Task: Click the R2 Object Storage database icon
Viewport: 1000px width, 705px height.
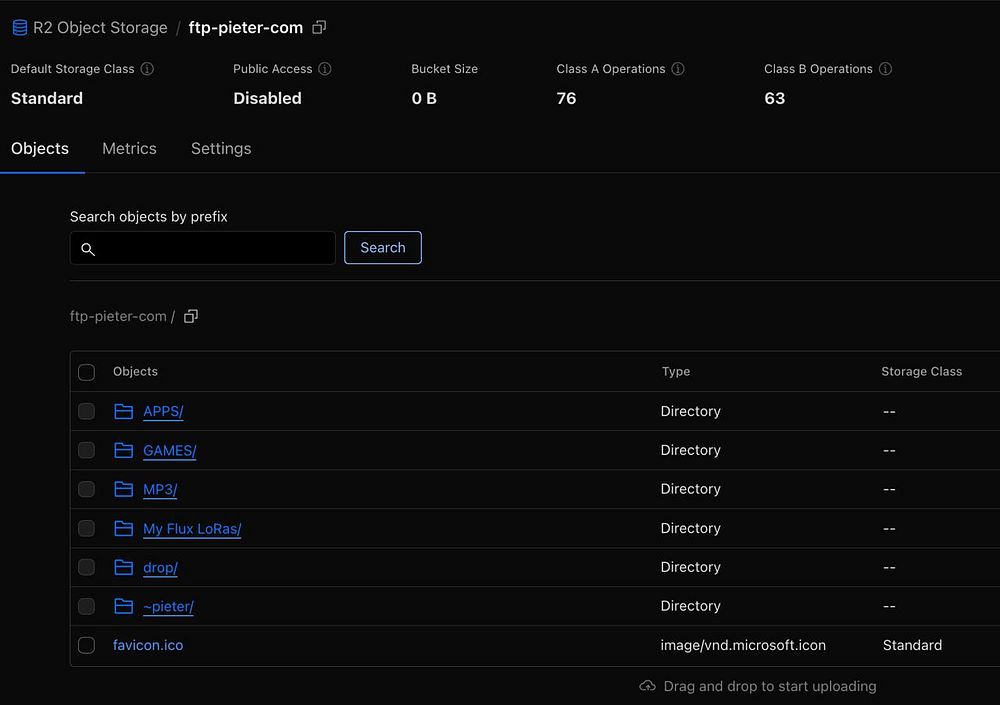Action: point(20,28)
